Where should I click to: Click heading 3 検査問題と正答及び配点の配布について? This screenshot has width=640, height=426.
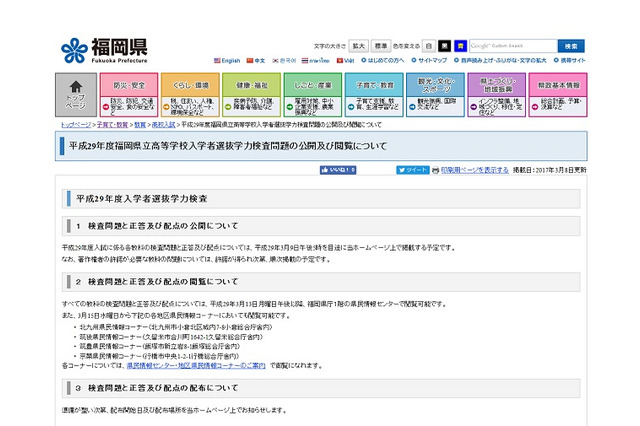point(157,388)
